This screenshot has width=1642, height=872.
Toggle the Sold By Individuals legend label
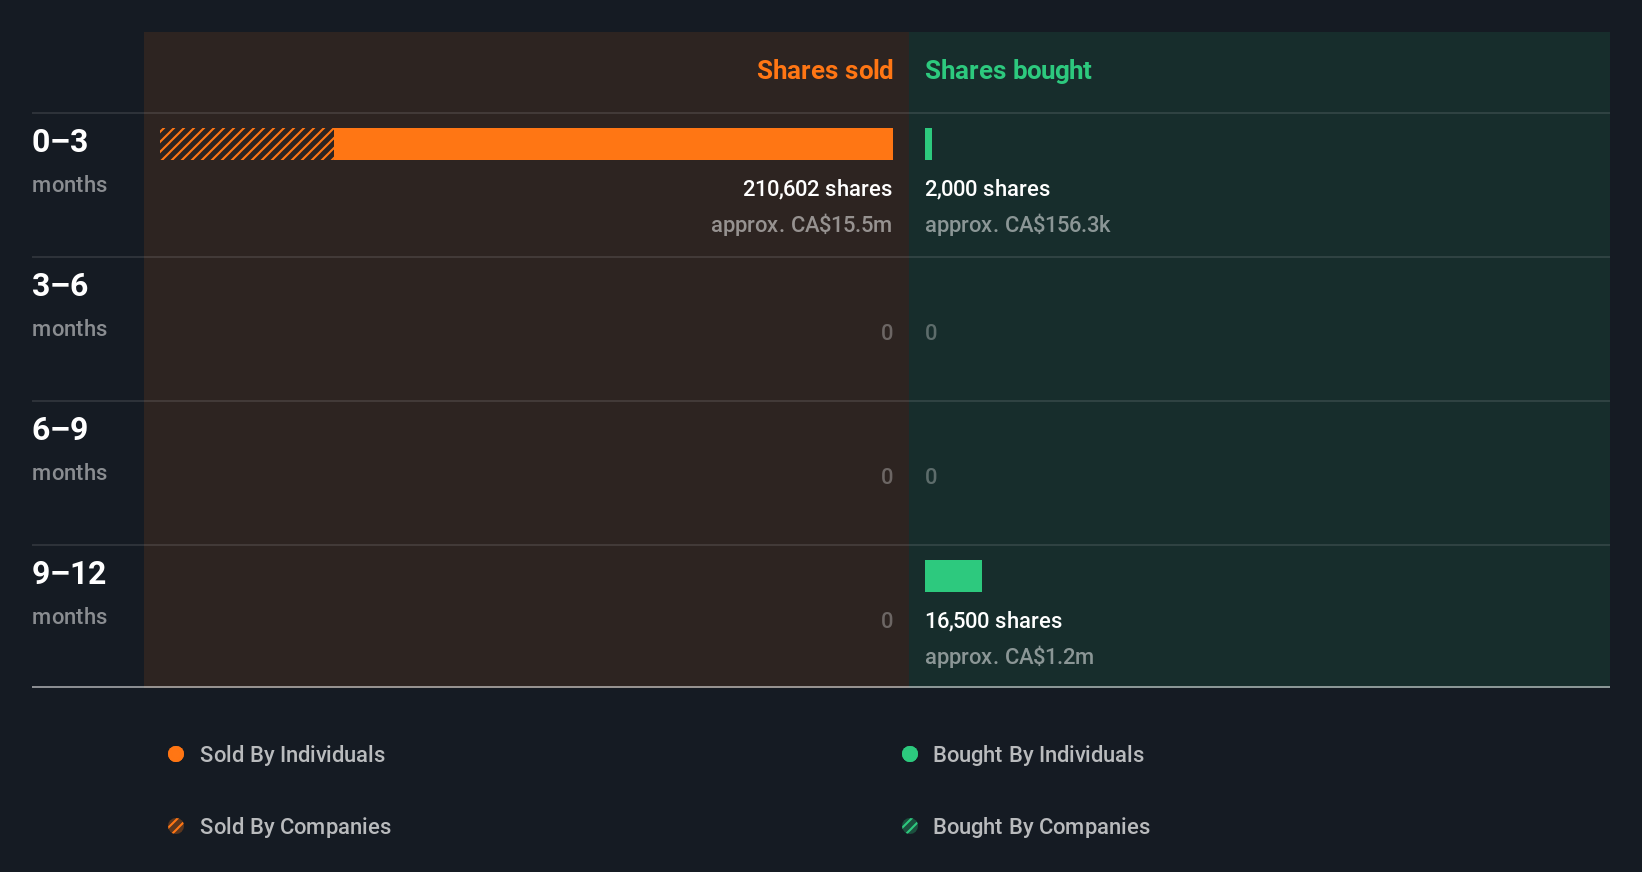(x=292, y=754)
